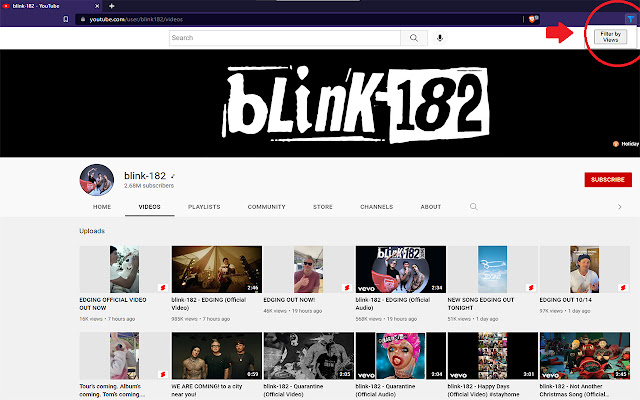Click the 2.68M subscribers text
The height and width of the screenshot is (400, 640).
tap(149, 186)
